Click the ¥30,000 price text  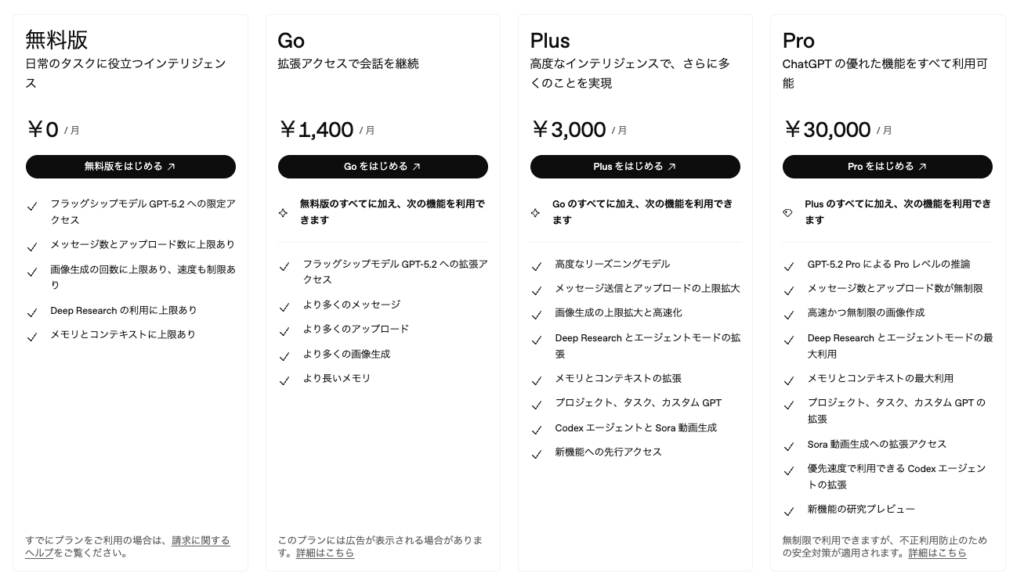[x=827, y=129]
